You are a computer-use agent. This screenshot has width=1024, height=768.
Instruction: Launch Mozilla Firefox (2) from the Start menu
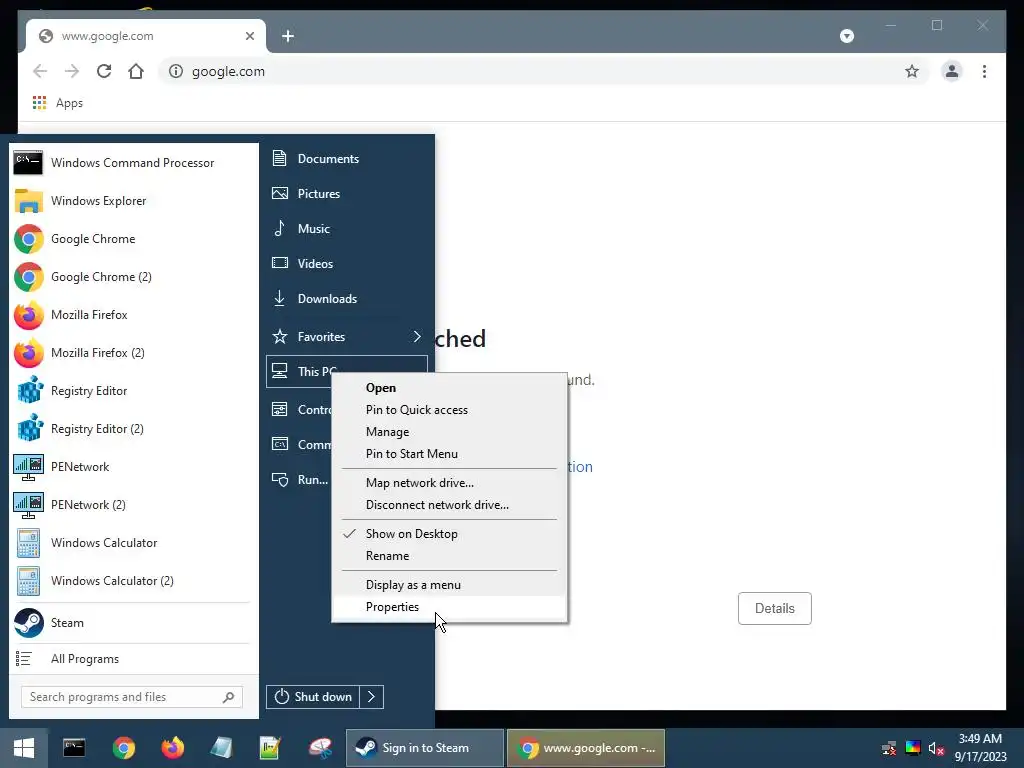point(133,353)
